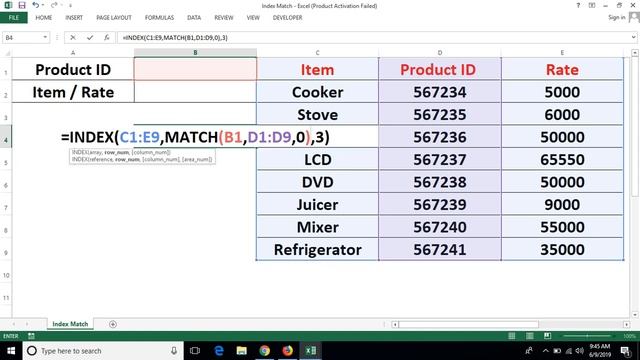Image resolution: width=640 pixels, height=360 pixels.
Task: Switch to the INSERT ribbon tab
Action: click(74, 18)
